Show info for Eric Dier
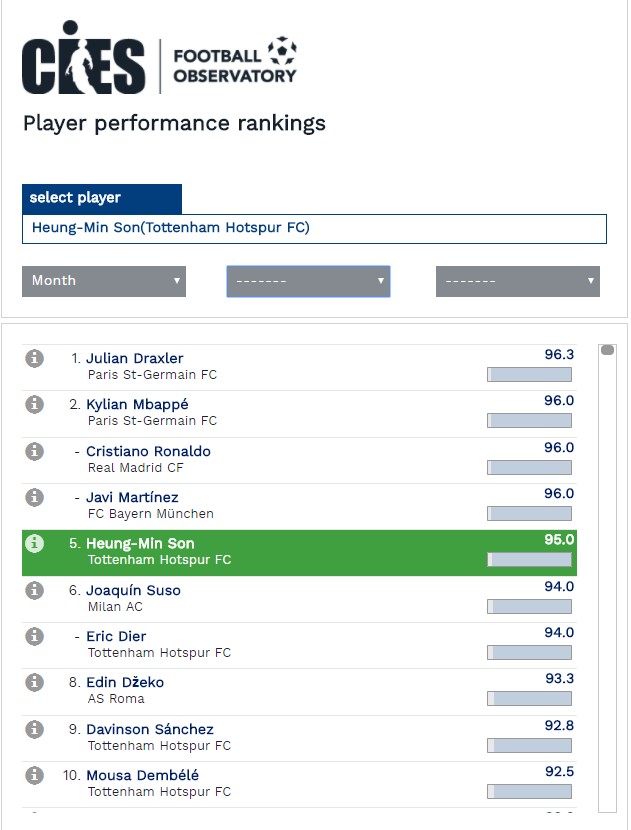Screen dimensions: 631x830 (34, 636)
